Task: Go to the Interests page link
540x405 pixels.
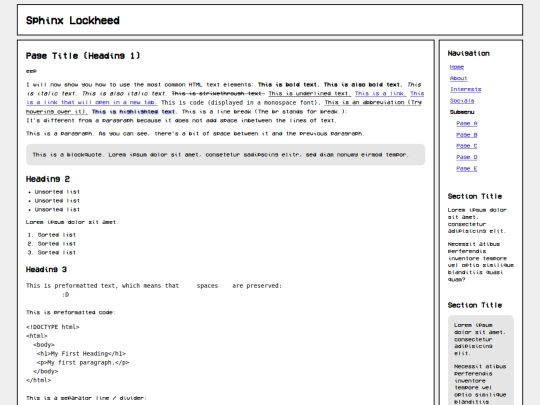Action: point(466,90)
